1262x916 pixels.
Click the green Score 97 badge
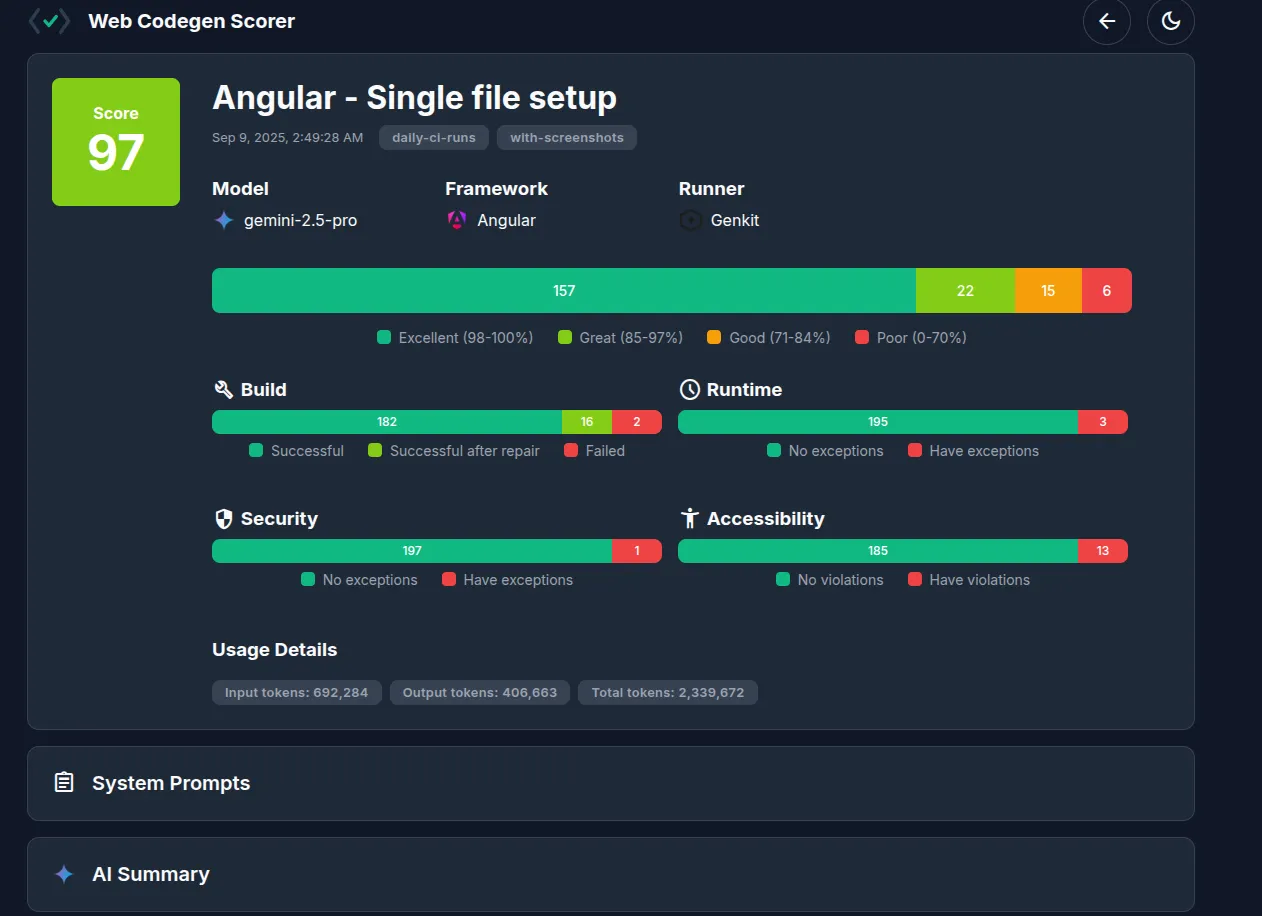(x=116, y=142)
